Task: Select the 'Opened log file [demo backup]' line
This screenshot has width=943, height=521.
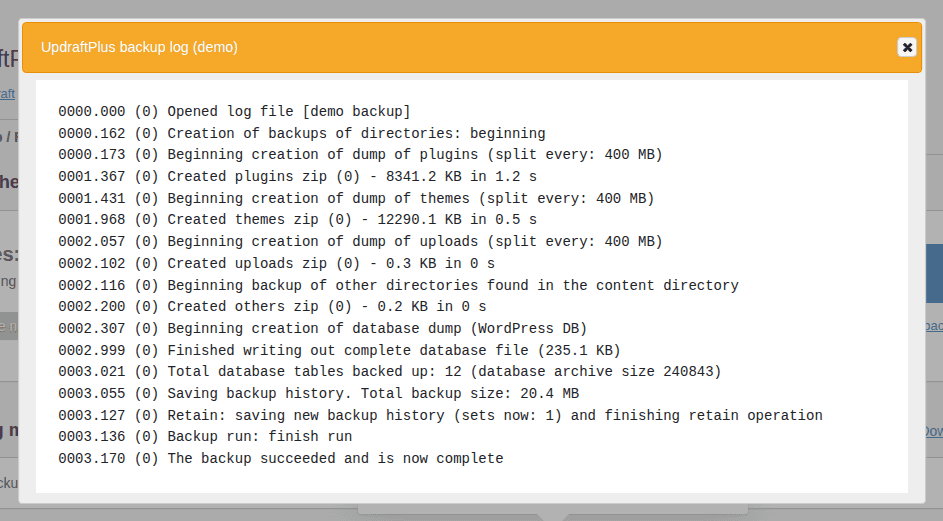Action: (234, 111)
